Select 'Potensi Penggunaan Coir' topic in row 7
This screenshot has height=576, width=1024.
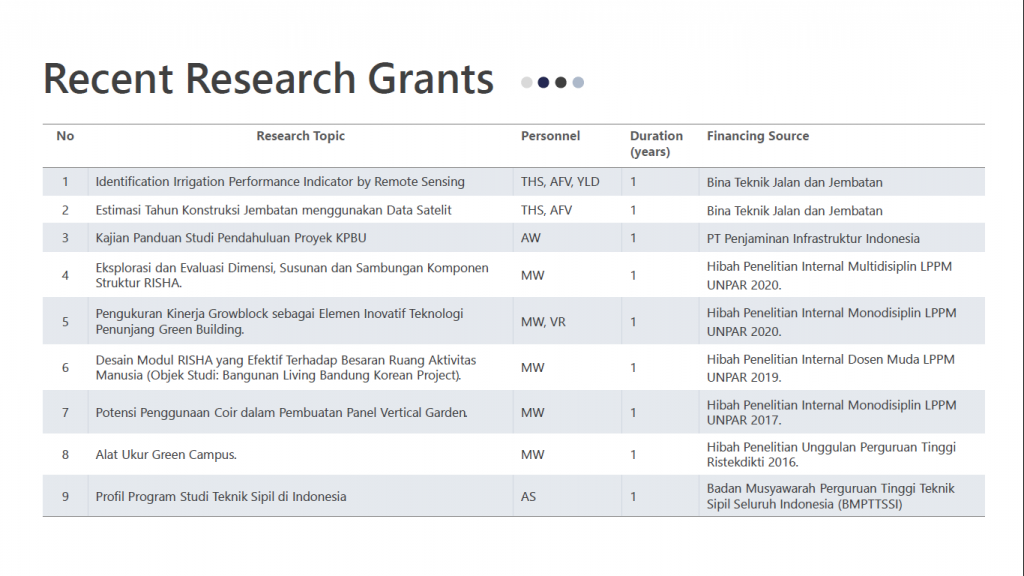(281, 413)
